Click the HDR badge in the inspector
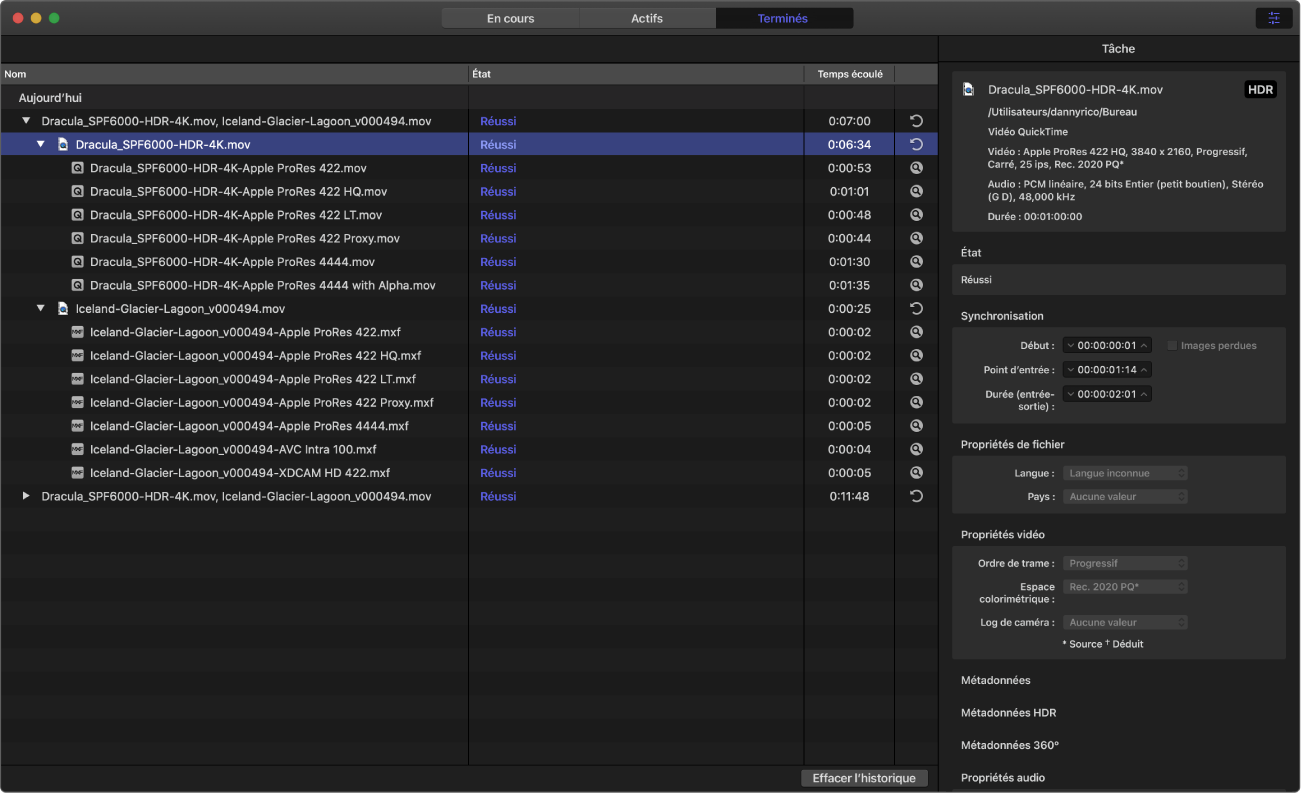This screenshot has width=1301, height=793. [x=1260, y=90]
